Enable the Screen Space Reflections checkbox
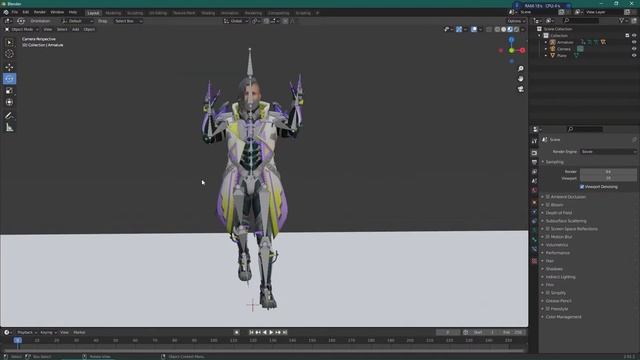The height and width of the screenshot is (360, 640). coord(548,229)
